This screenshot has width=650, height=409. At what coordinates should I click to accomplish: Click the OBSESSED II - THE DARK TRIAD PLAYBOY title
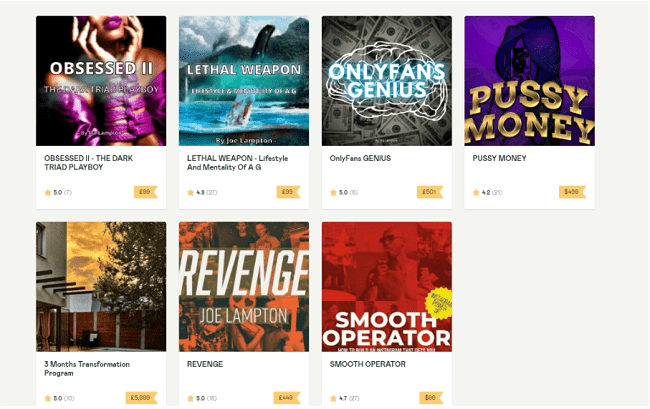[x=89, y=162]
